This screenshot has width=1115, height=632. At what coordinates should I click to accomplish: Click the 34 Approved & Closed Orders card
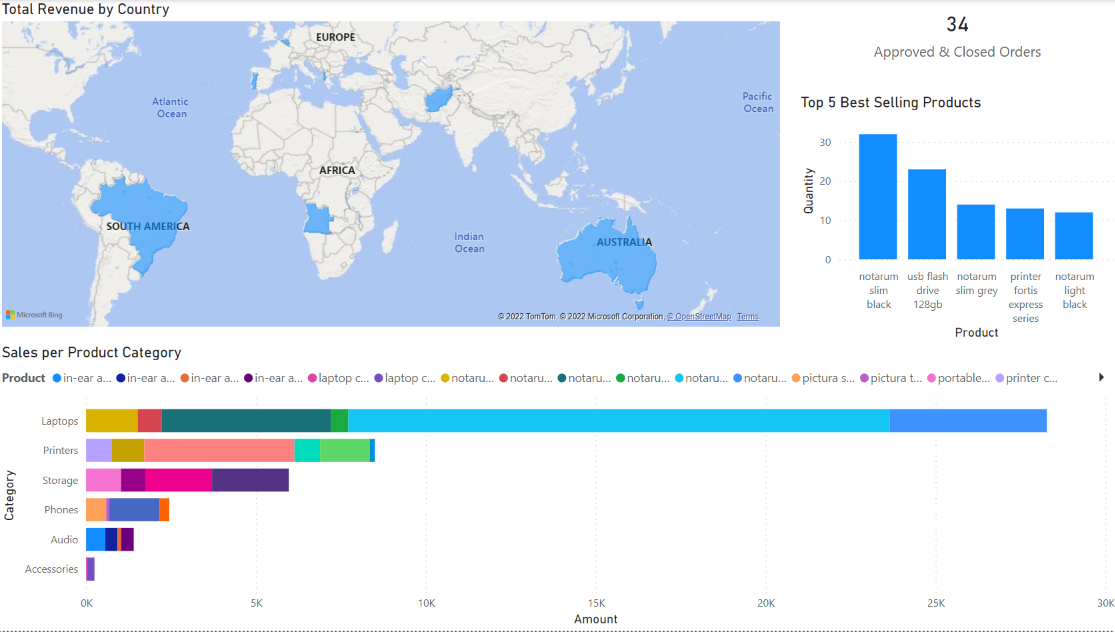pos(957,37)
